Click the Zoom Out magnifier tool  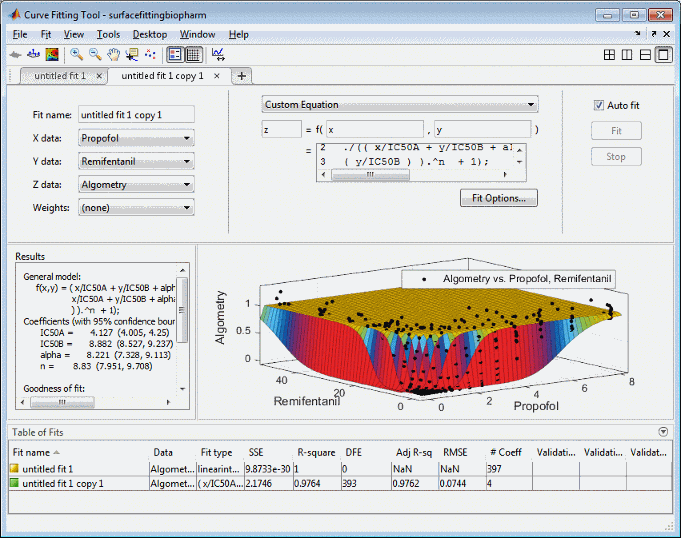coord(95,54)
